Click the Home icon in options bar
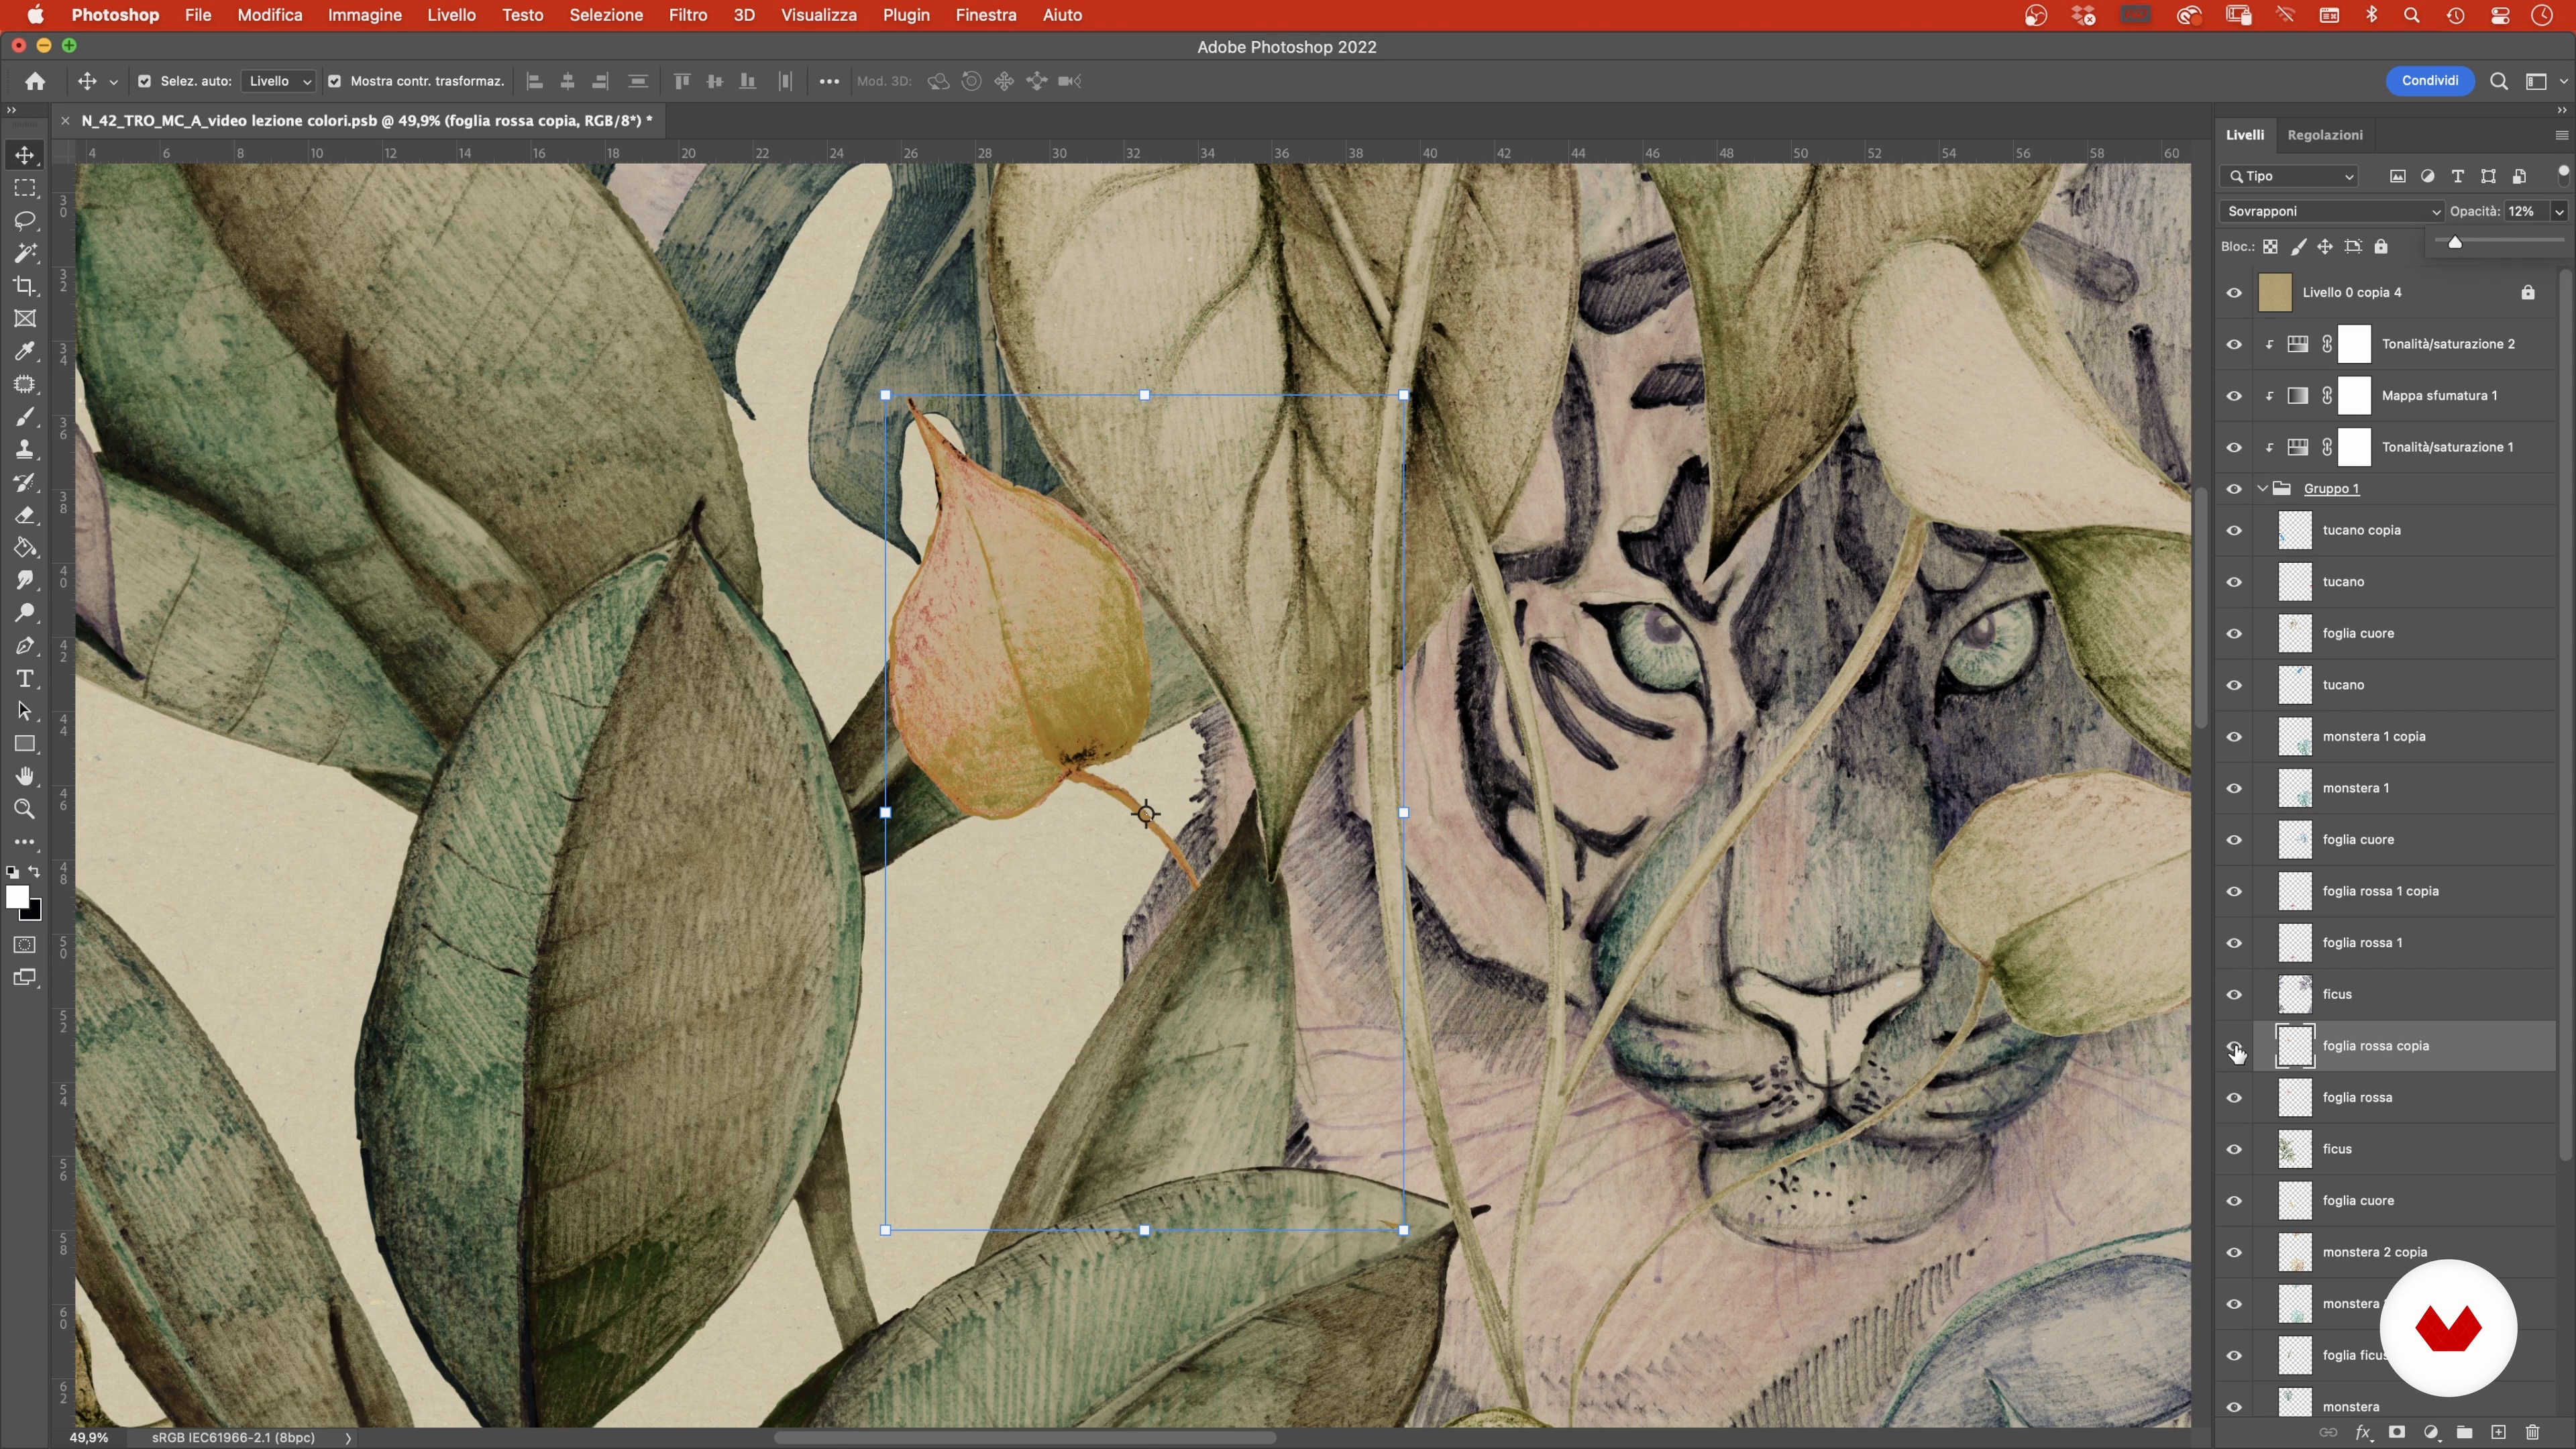Image resolution: width=2576 pixels, height=1449 pixels. tap(35, 81)
